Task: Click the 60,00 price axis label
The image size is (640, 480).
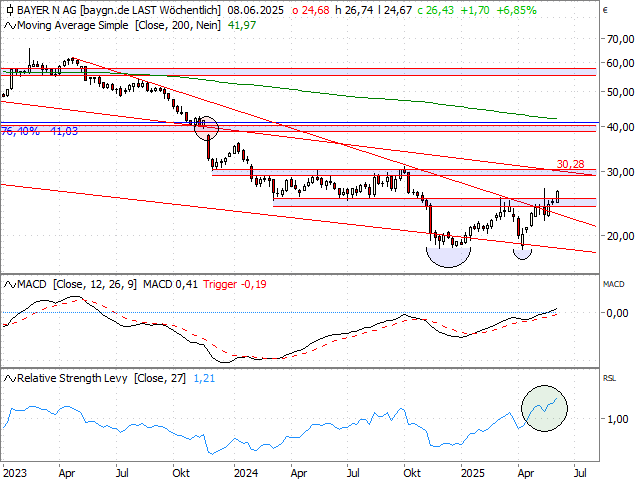Action: pyautogui.click(x=620, y=63)
